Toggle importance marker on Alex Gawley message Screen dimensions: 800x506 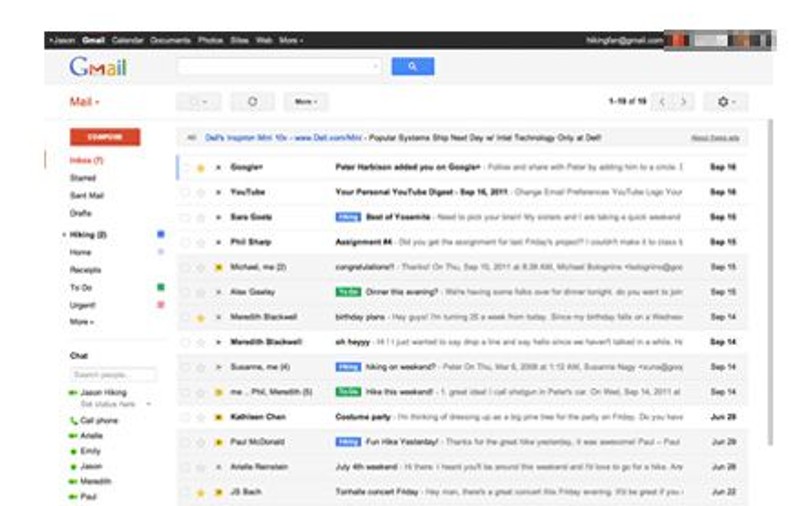click(x=219, y=292)
